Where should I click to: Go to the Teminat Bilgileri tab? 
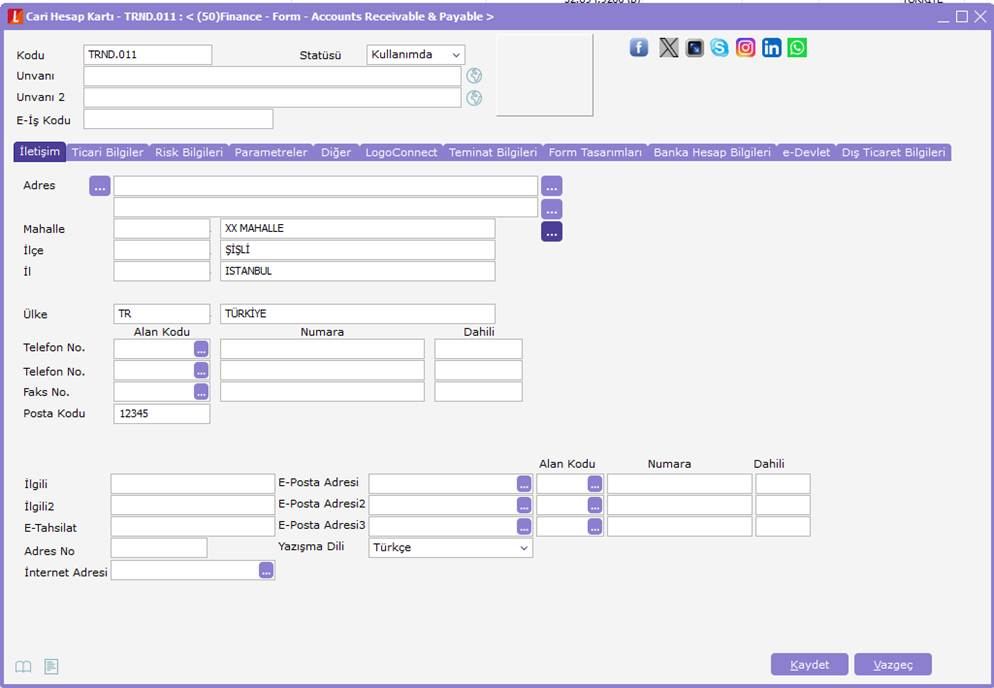tap(493, 152)
